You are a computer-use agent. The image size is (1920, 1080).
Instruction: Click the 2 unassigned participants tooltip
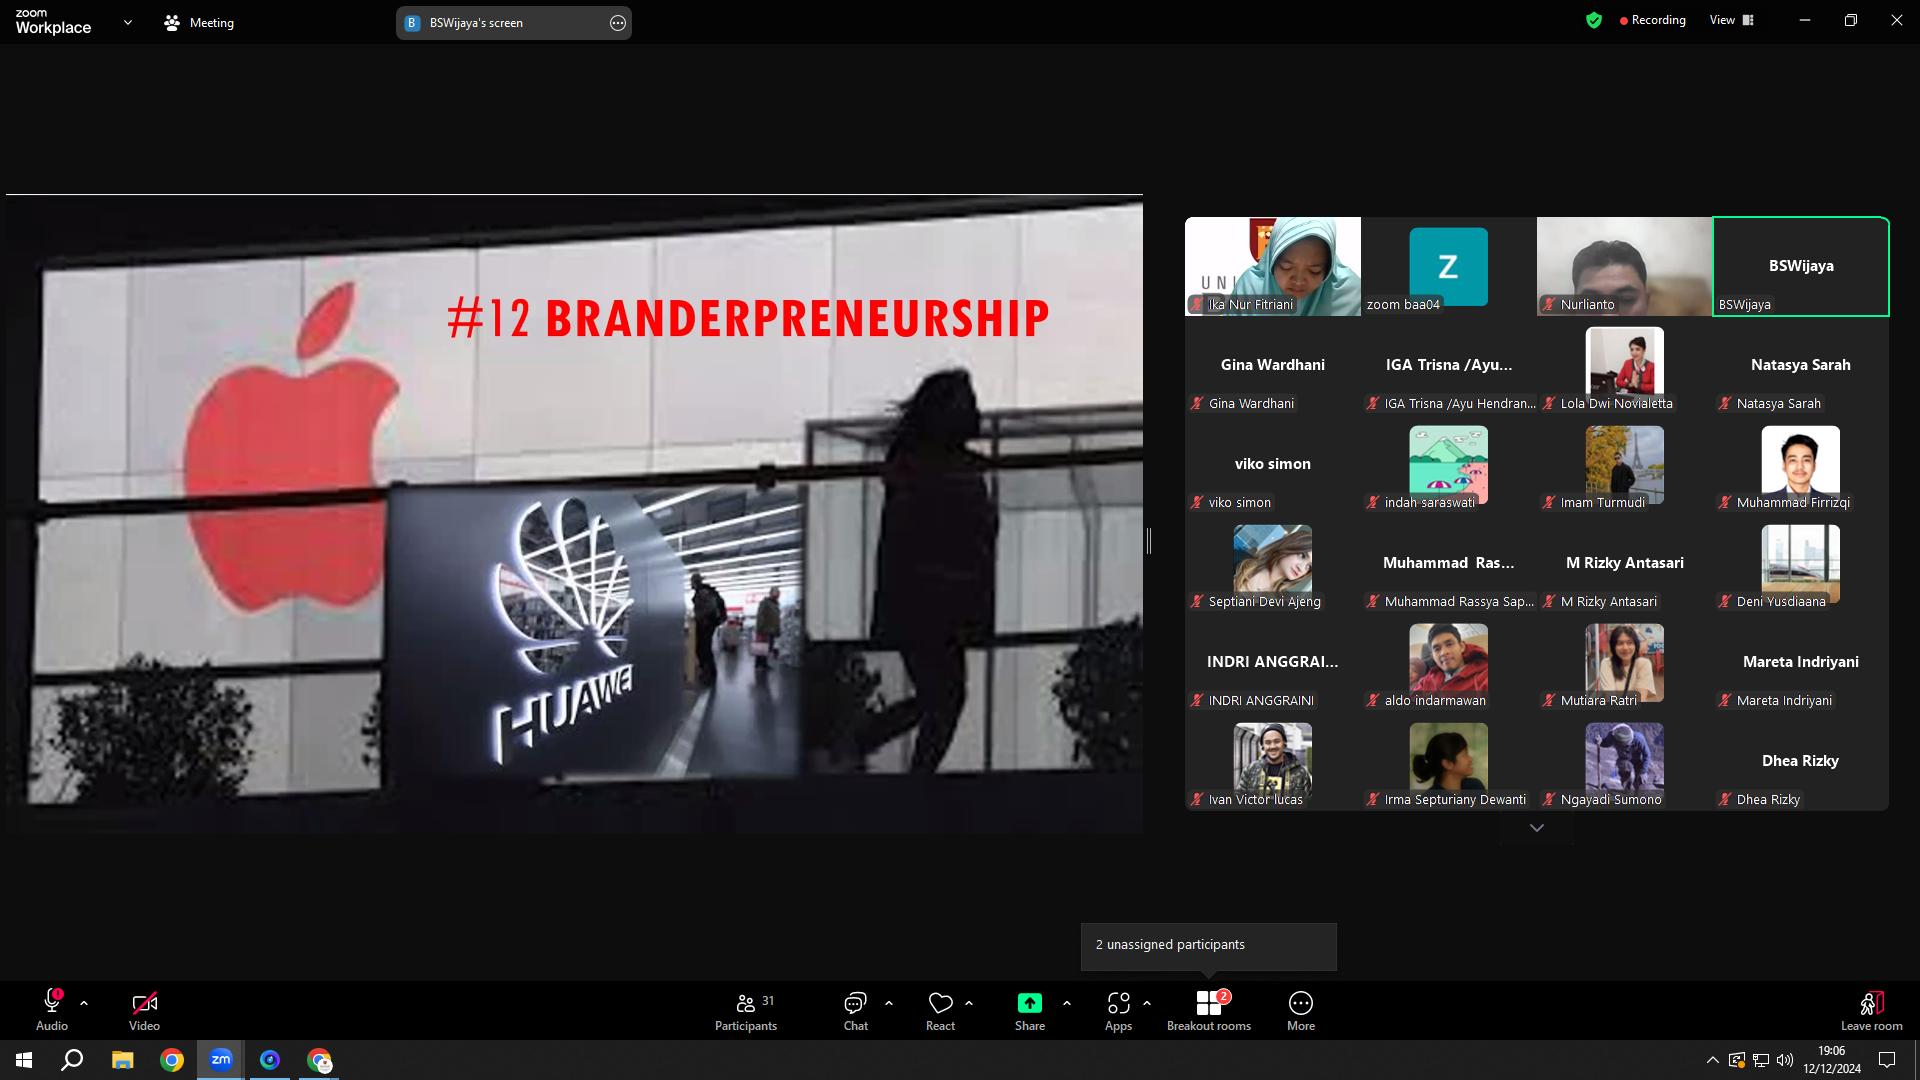point(1208,945)
